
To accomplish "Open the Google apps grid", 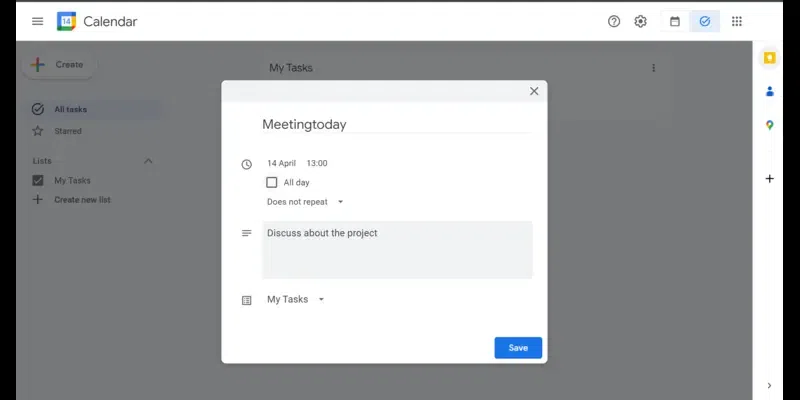I will [x=737, y=21].
